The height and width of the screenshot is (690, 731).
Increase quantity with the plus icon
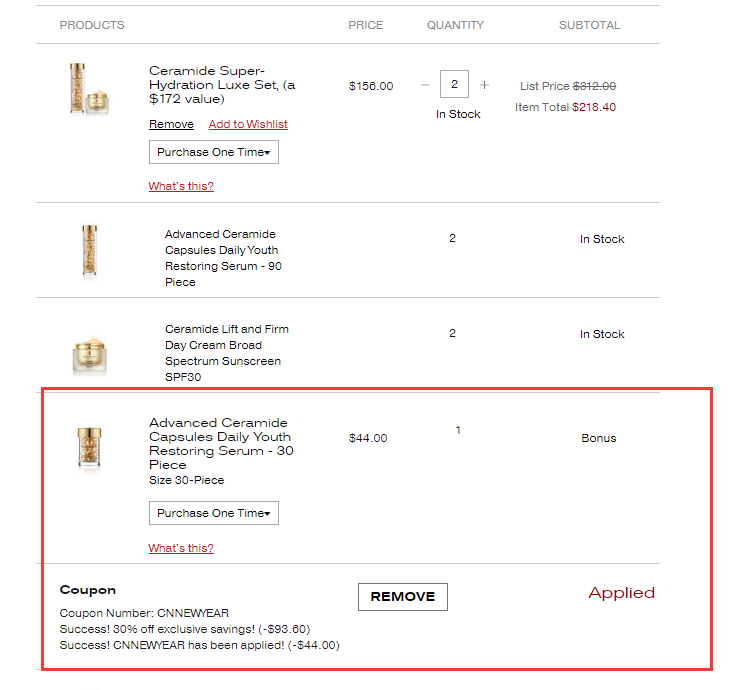click(x=484, y=85)
